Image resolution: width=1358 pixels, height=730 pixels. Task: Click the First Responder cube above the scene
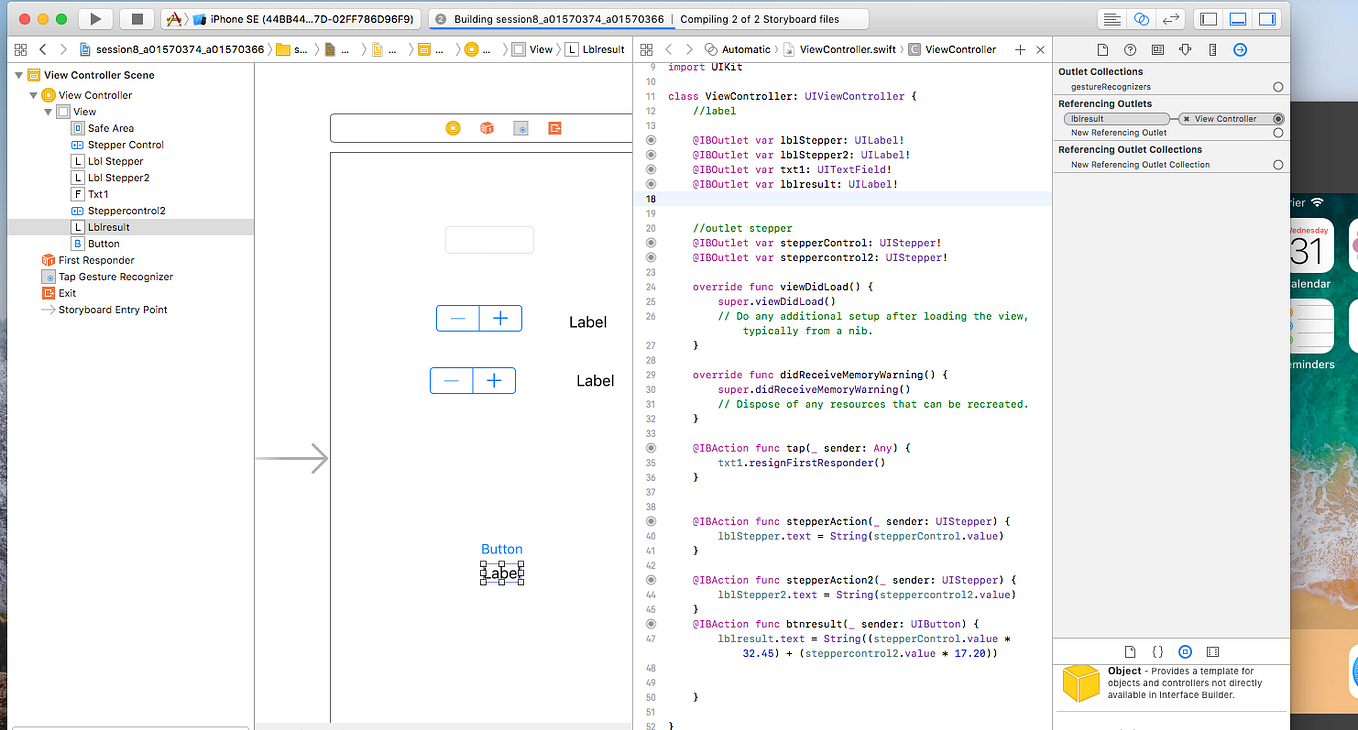click(486, 128)
